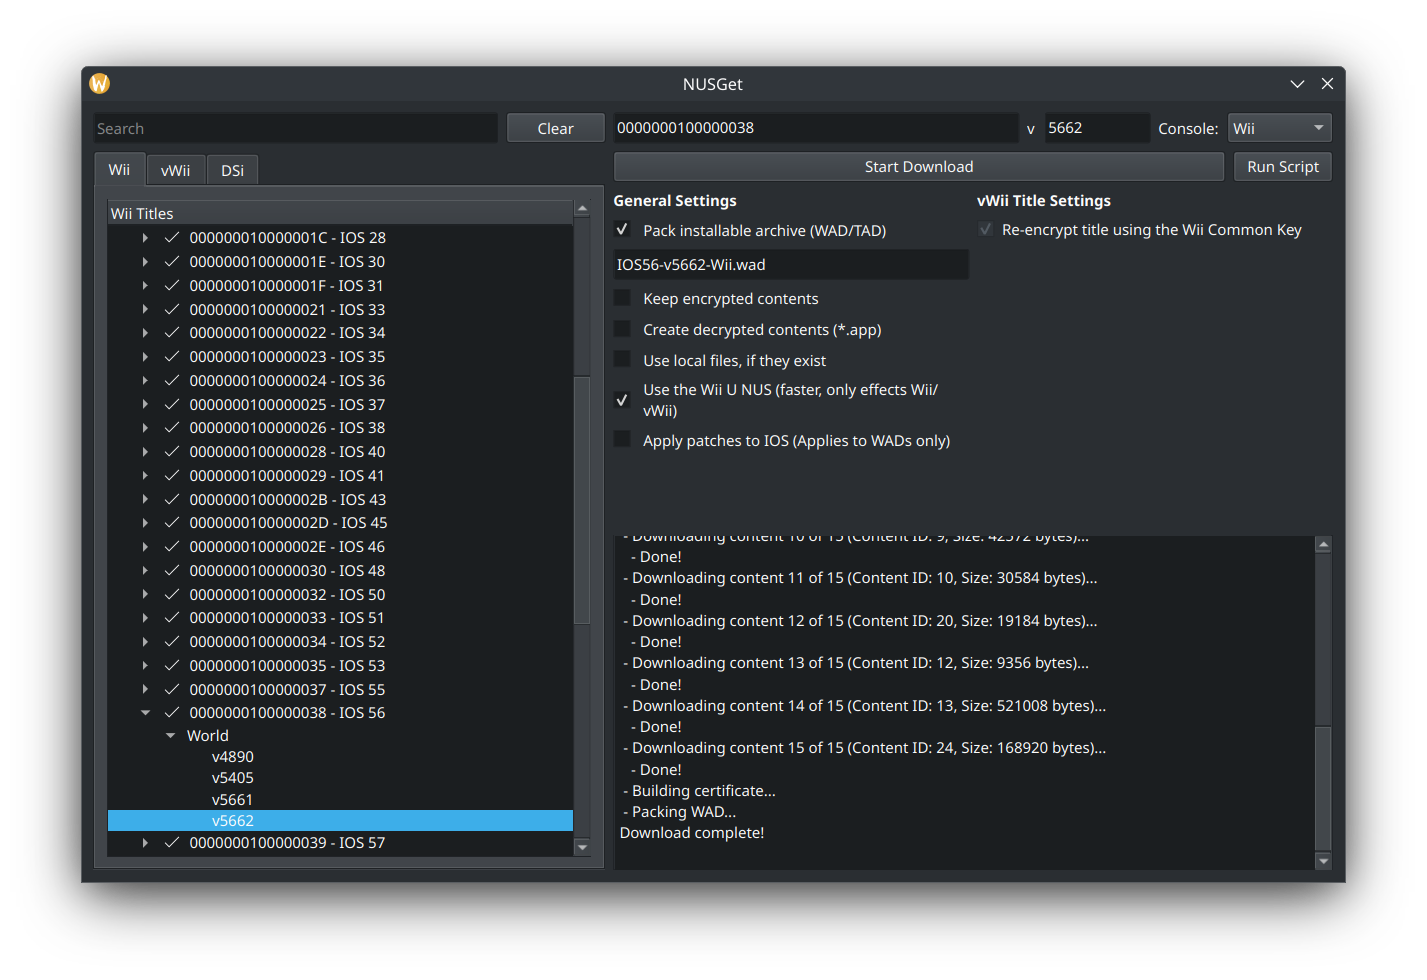1427x980 pixels.
Task: Select highlighted version v5662
Action: point(340,821)
